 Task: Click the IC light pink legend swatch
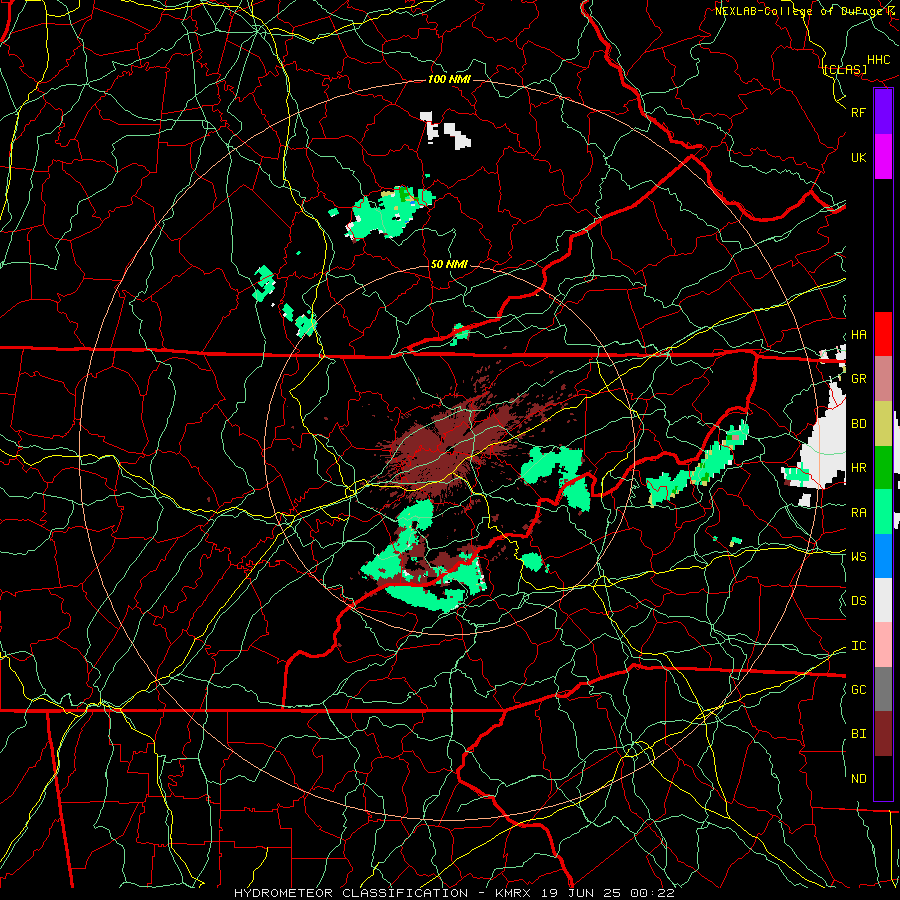(x=883, y=645)
